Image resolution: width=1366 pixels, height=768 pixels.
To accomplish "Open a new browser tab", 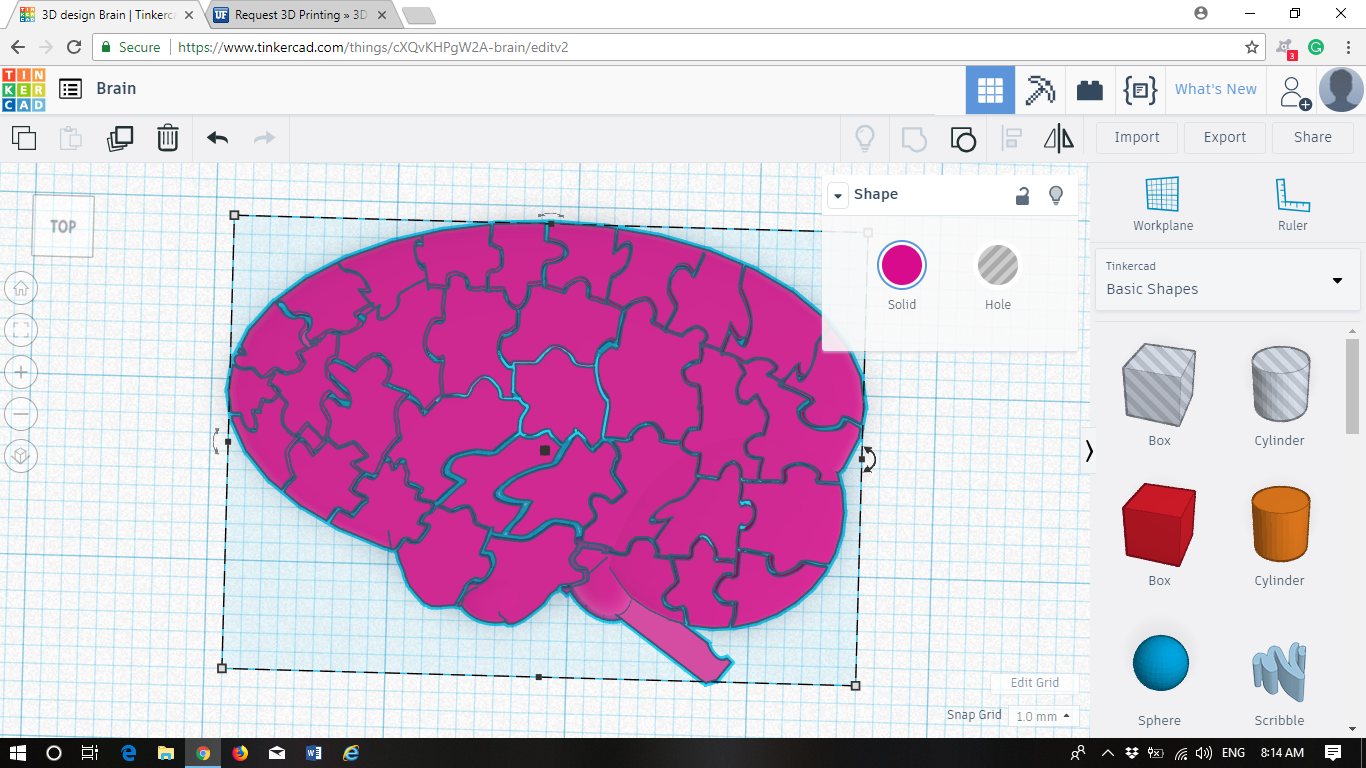I will [418, 15].
